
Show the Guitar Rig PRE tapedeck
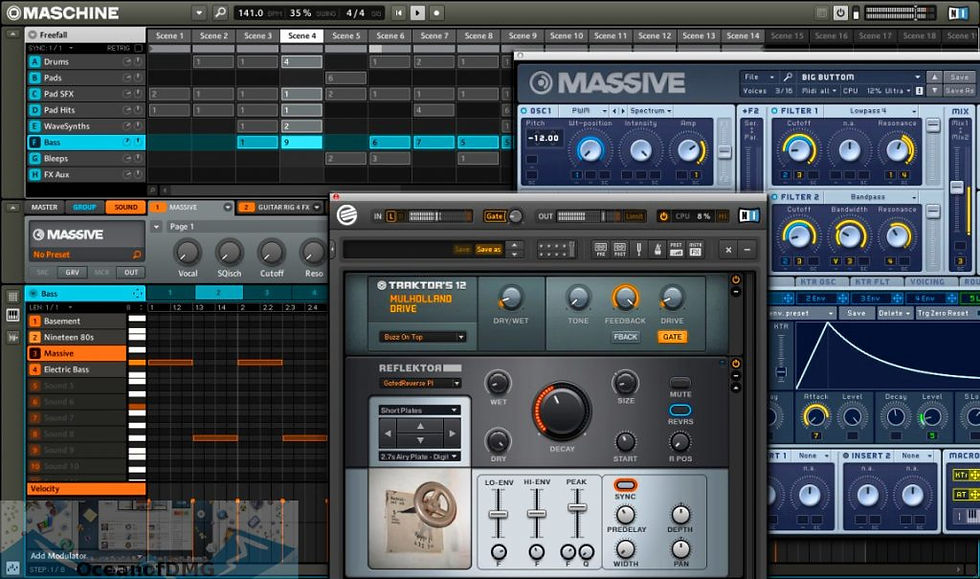pyautogui.click(x=601, y=249)
